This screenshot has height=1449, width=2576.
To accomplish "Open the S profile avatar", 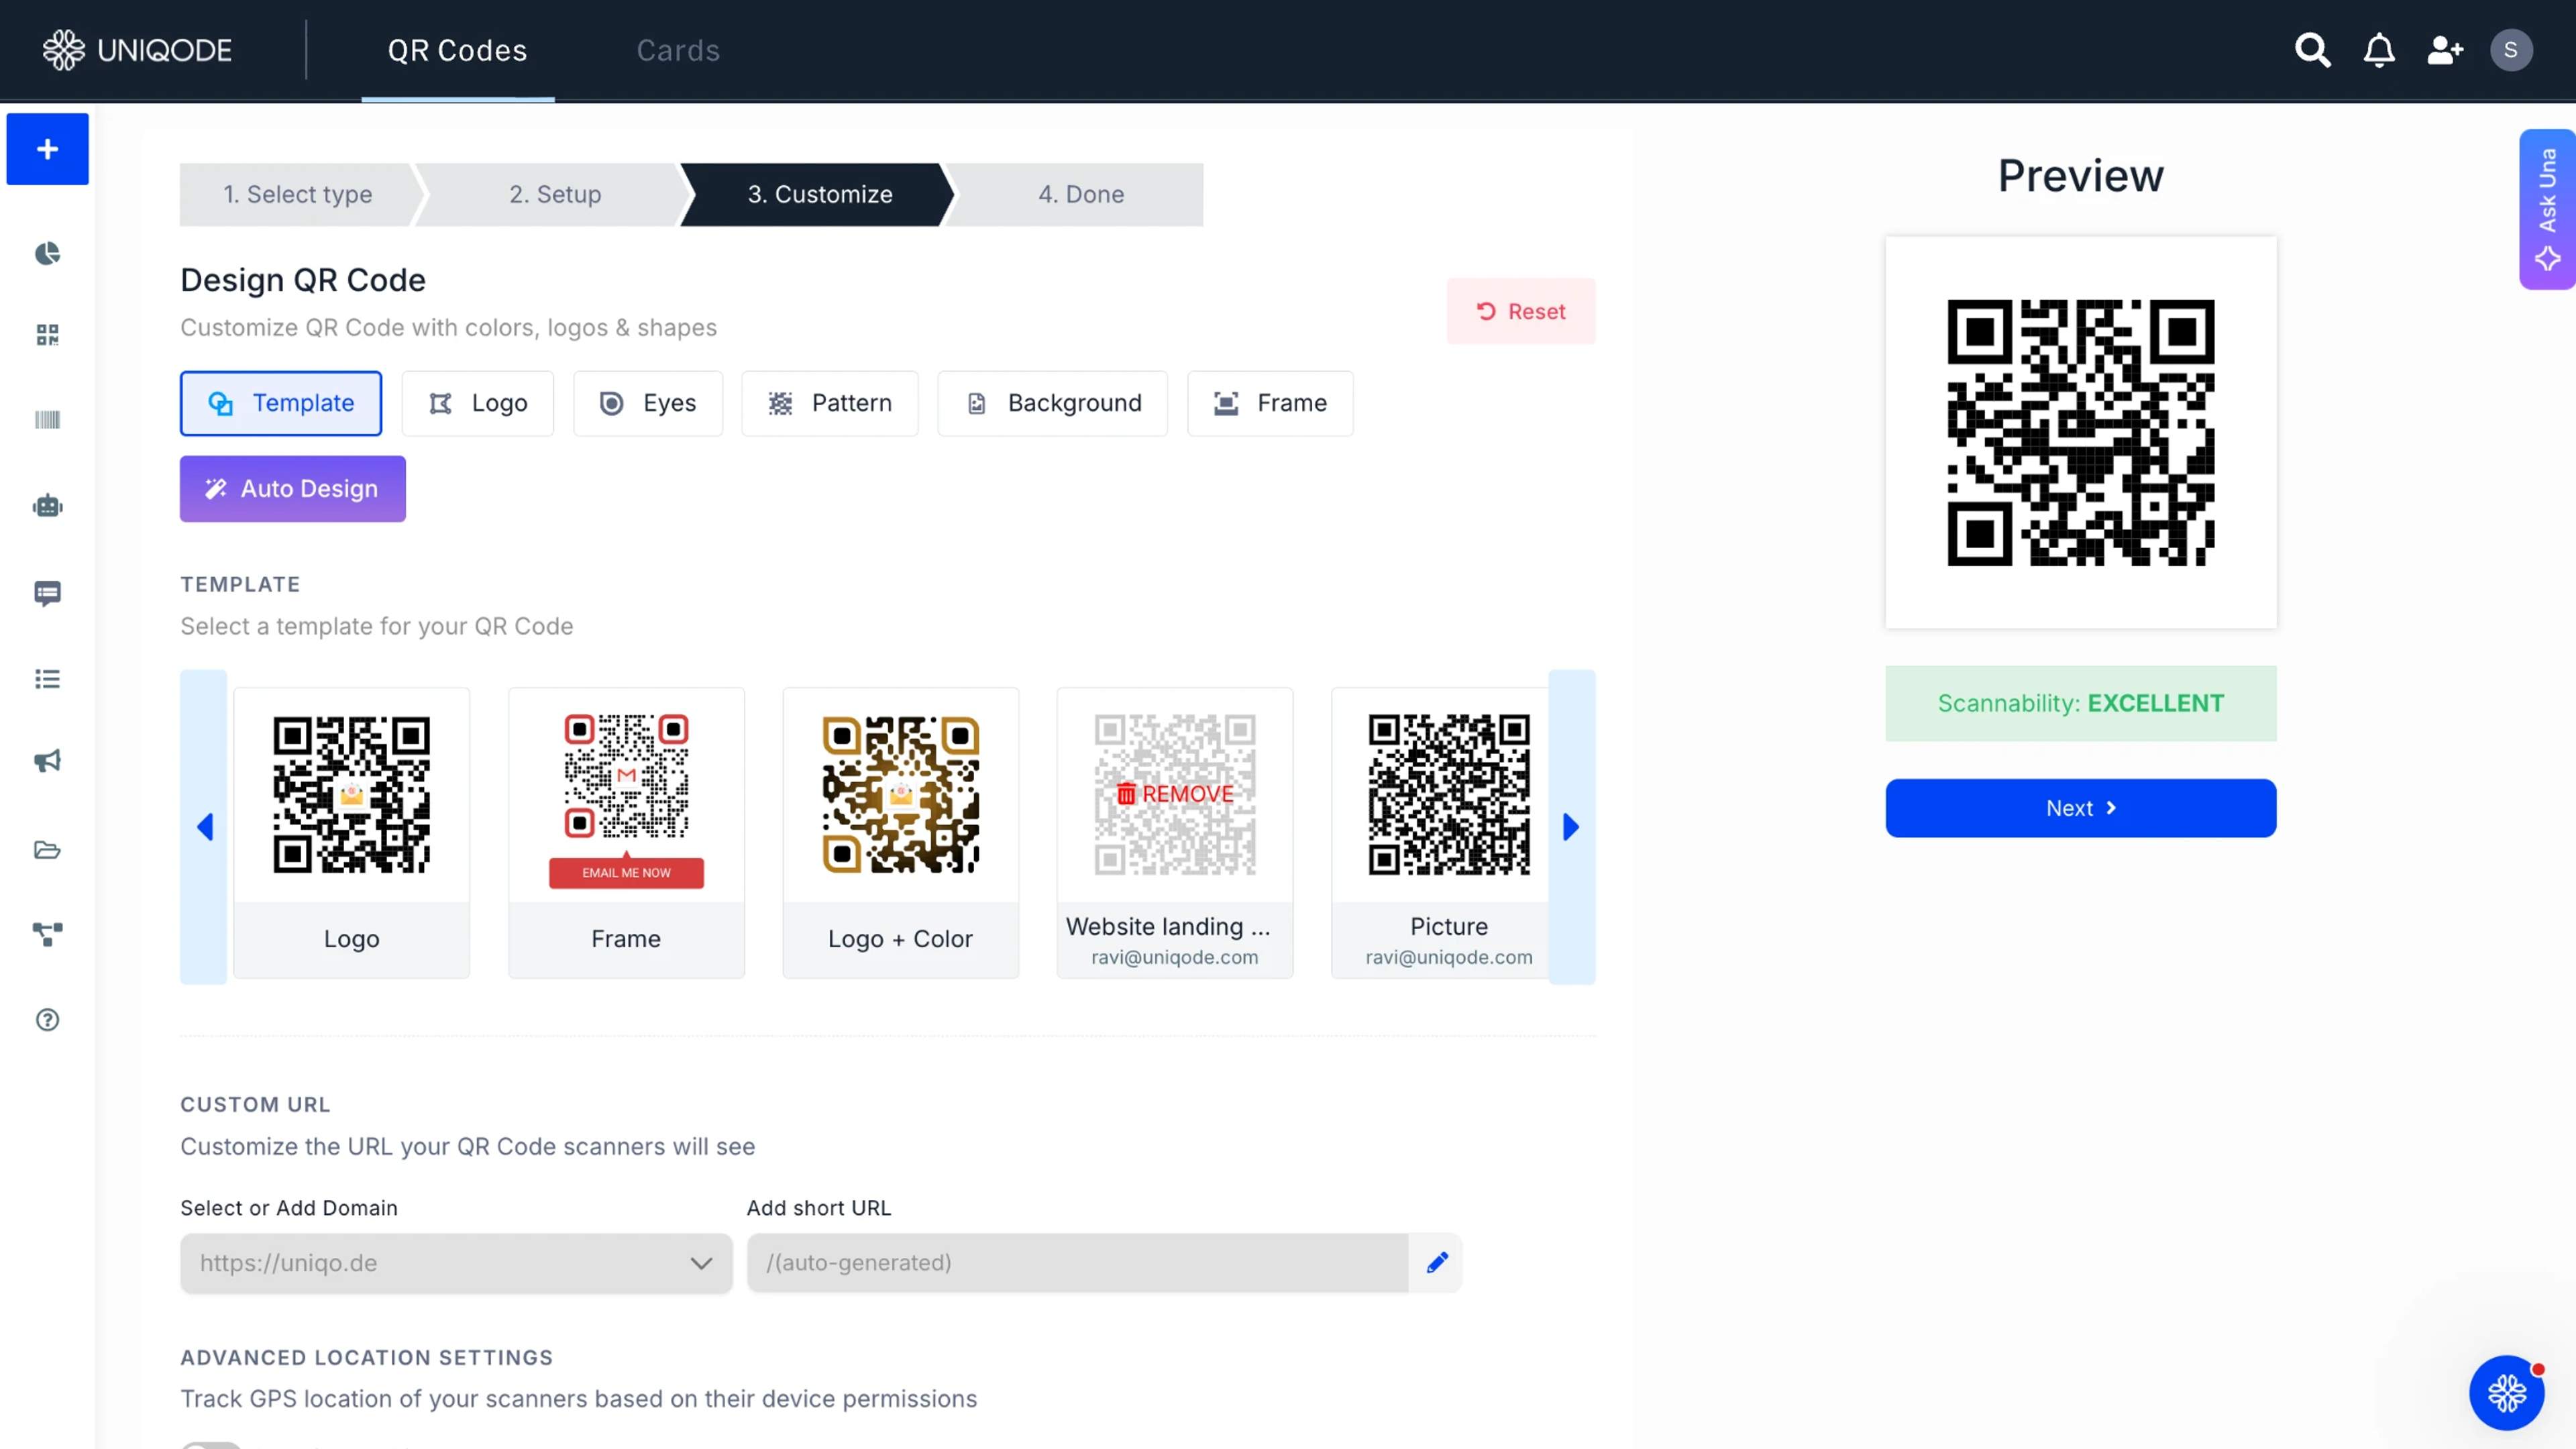I will point(2511,50).
